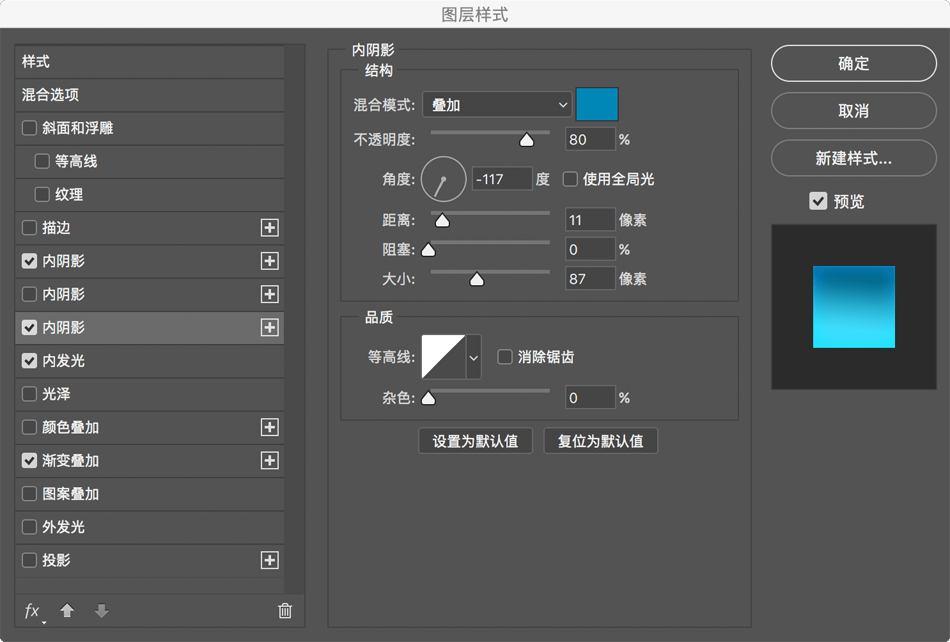
Task: Enable the 外发光 checkbox
Action: click(29, 527)
